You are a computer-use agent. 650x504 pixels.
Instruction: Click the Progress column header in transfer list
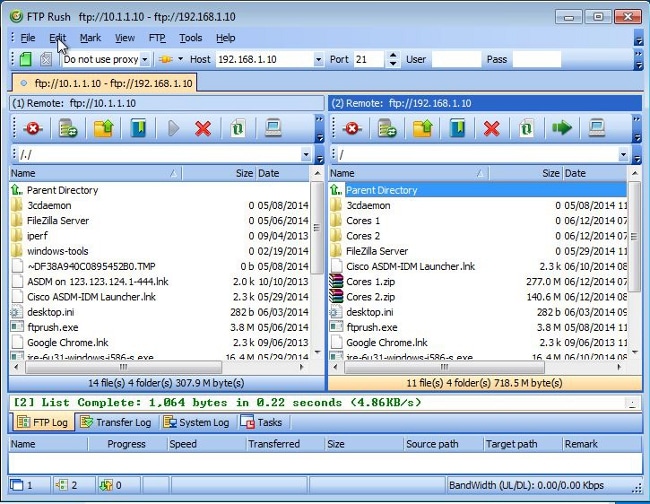(x=127, y=444)
